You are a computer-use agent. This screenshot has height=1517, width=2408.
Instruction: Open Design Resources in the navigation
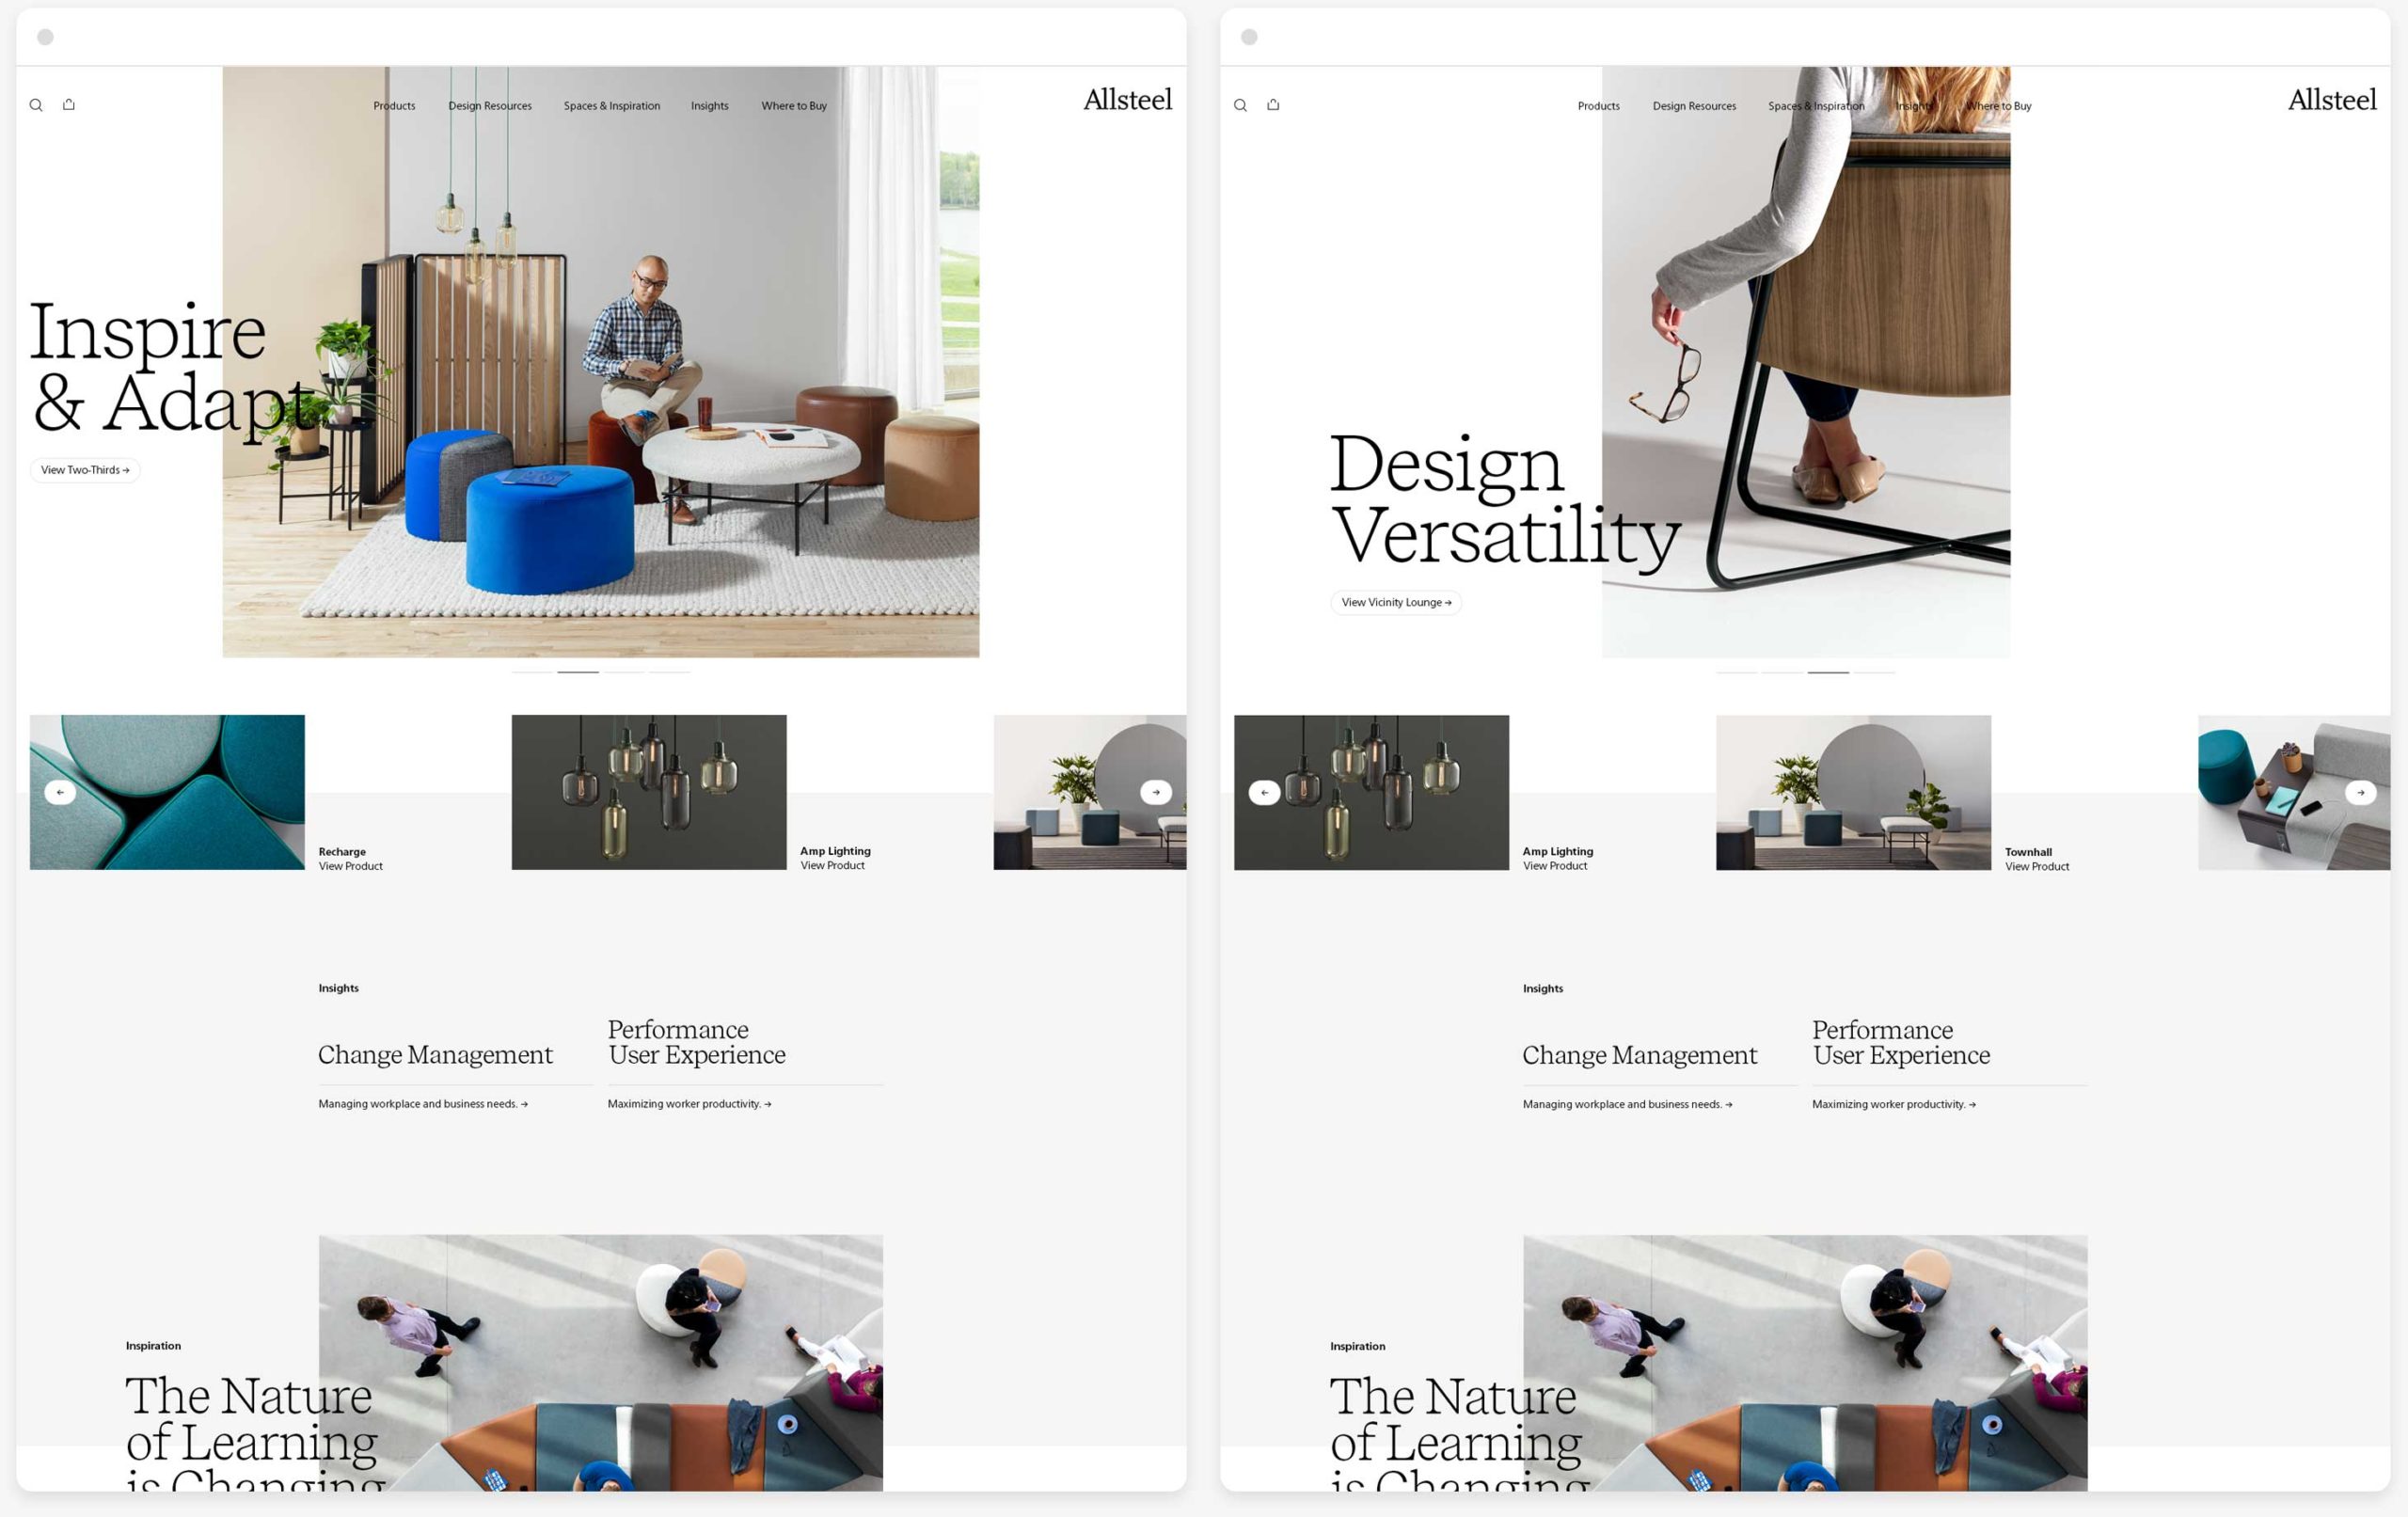(489, 105)
